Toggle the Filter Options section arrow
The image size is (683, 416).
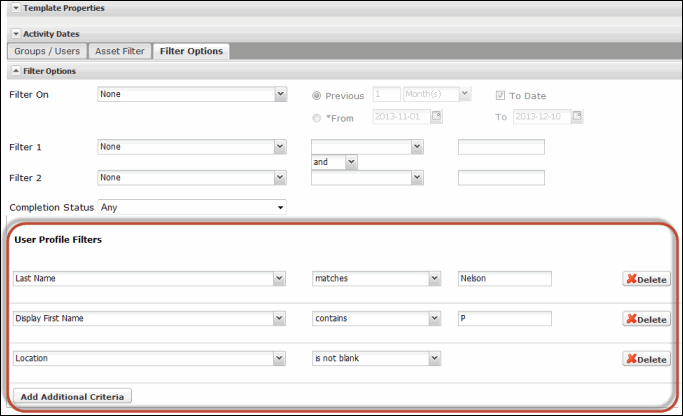[x=16, y=71]
